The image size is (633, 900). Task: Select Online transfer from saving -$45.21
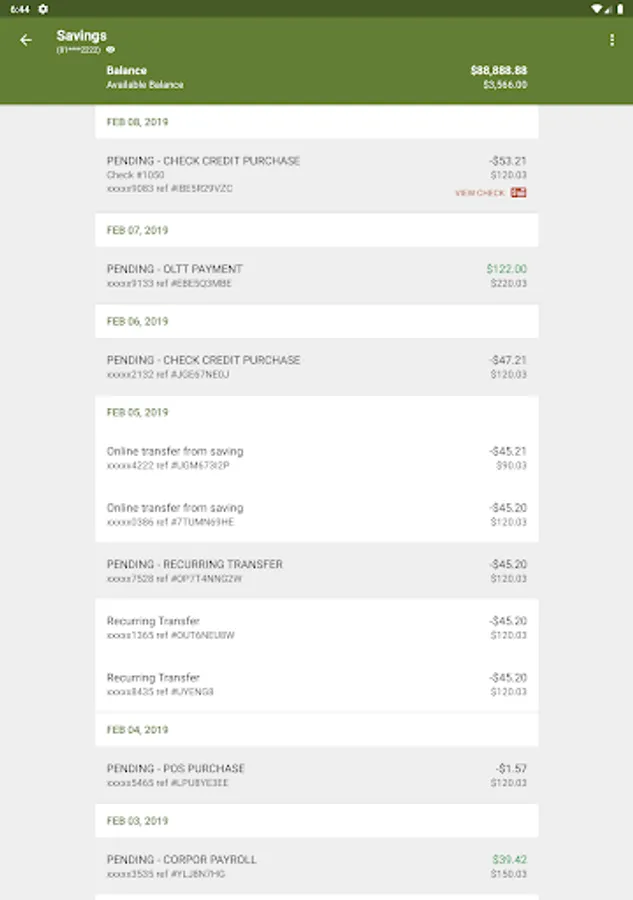tap(316, 458)
